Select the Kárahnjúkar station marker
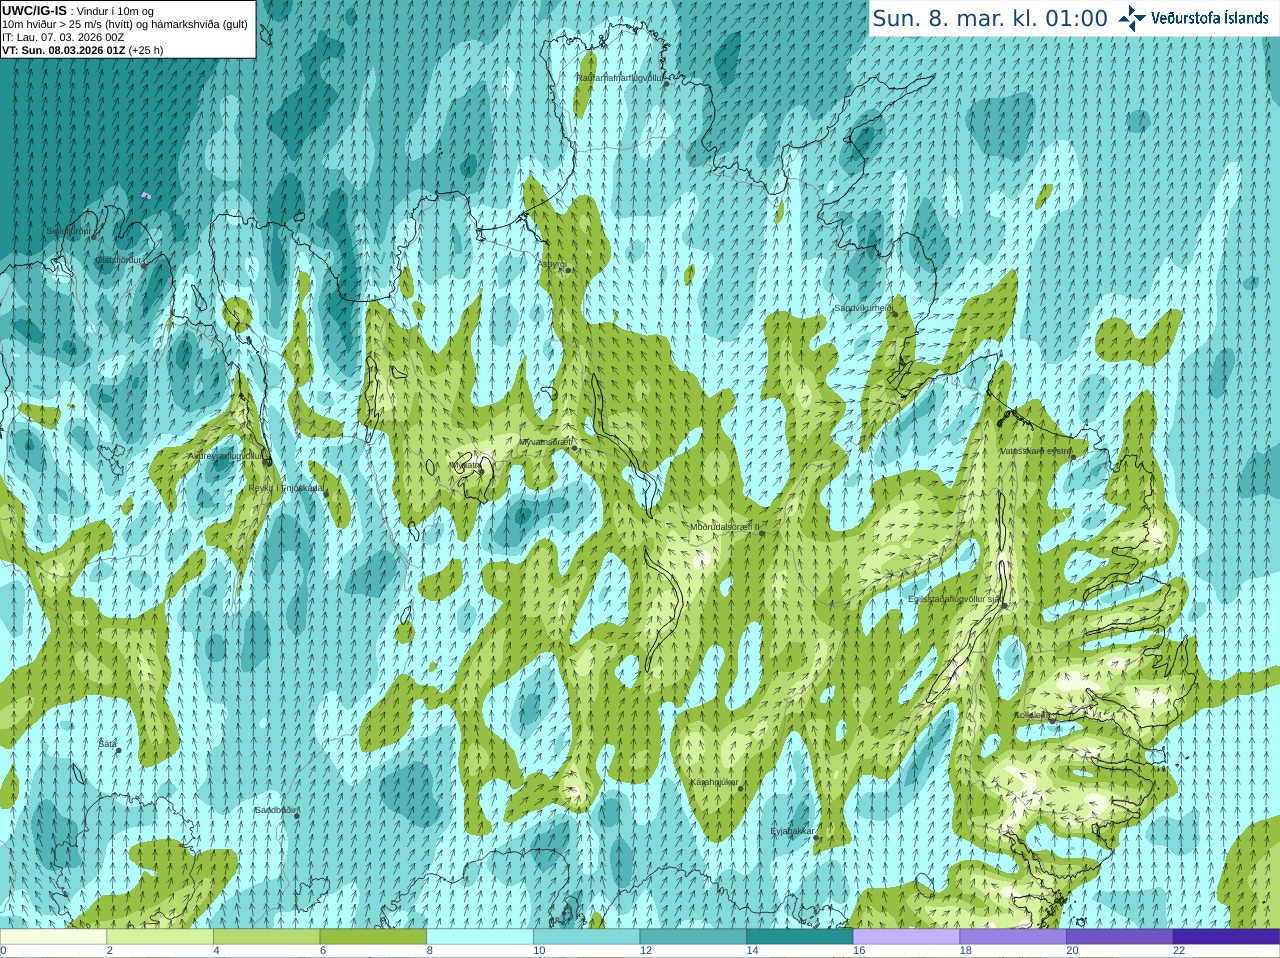Image resolution: width=1280 pixels, height=958 pixels. click(x=741, y=789)
